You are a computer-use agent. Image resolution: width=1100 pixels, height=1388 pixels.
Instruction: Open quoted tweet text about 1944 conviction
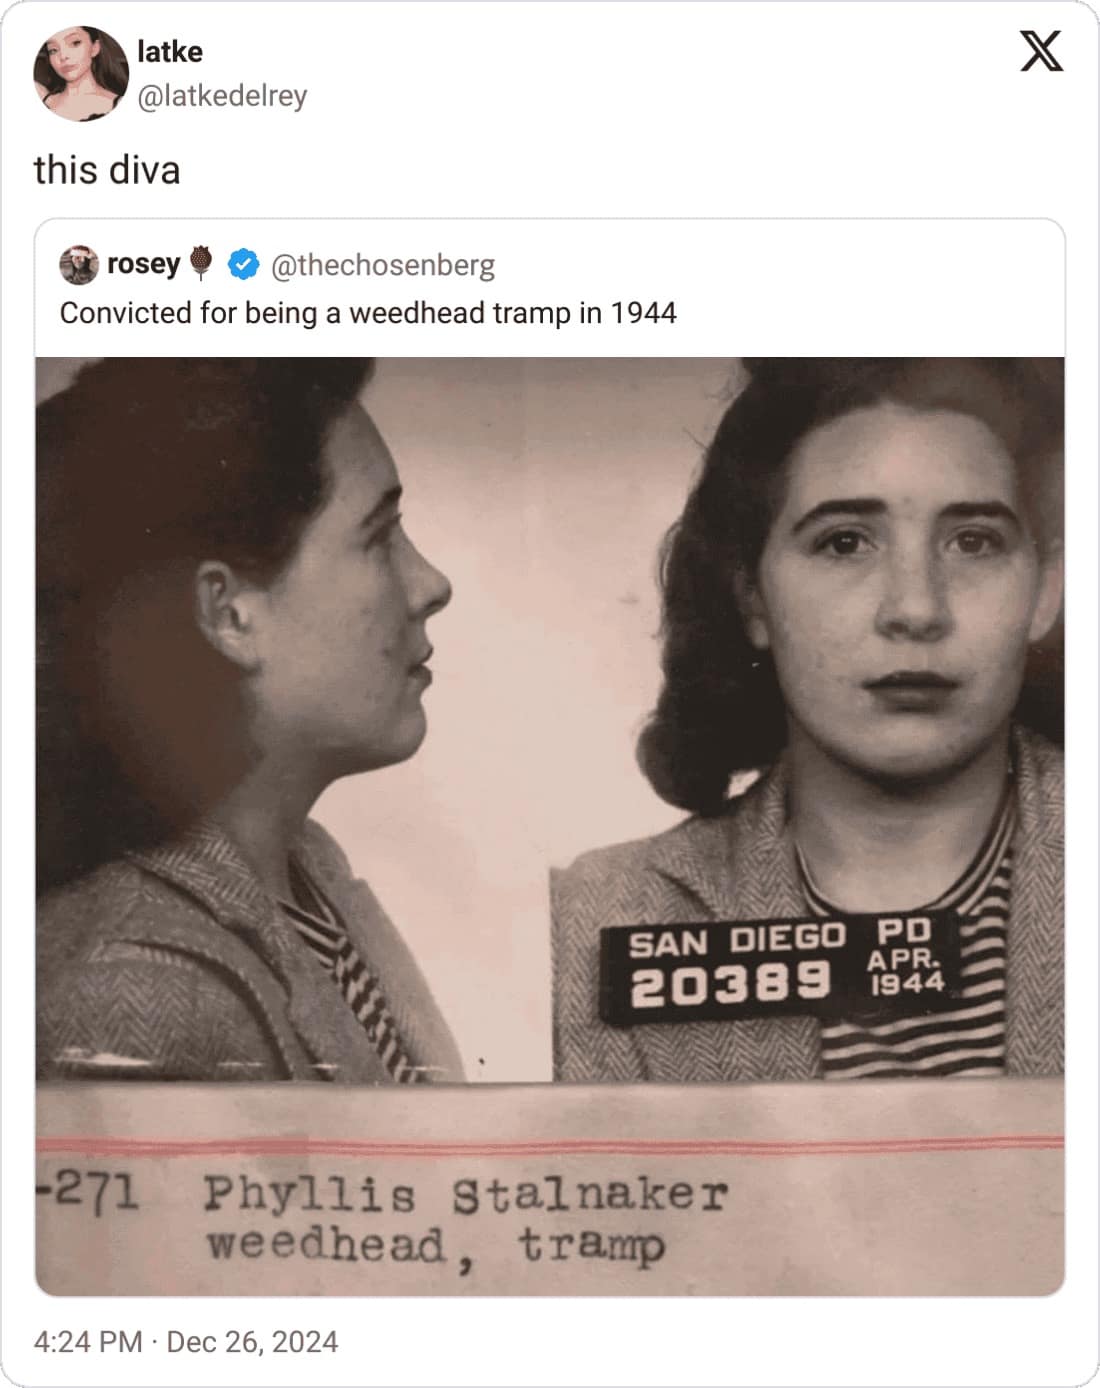pos(368,313)
